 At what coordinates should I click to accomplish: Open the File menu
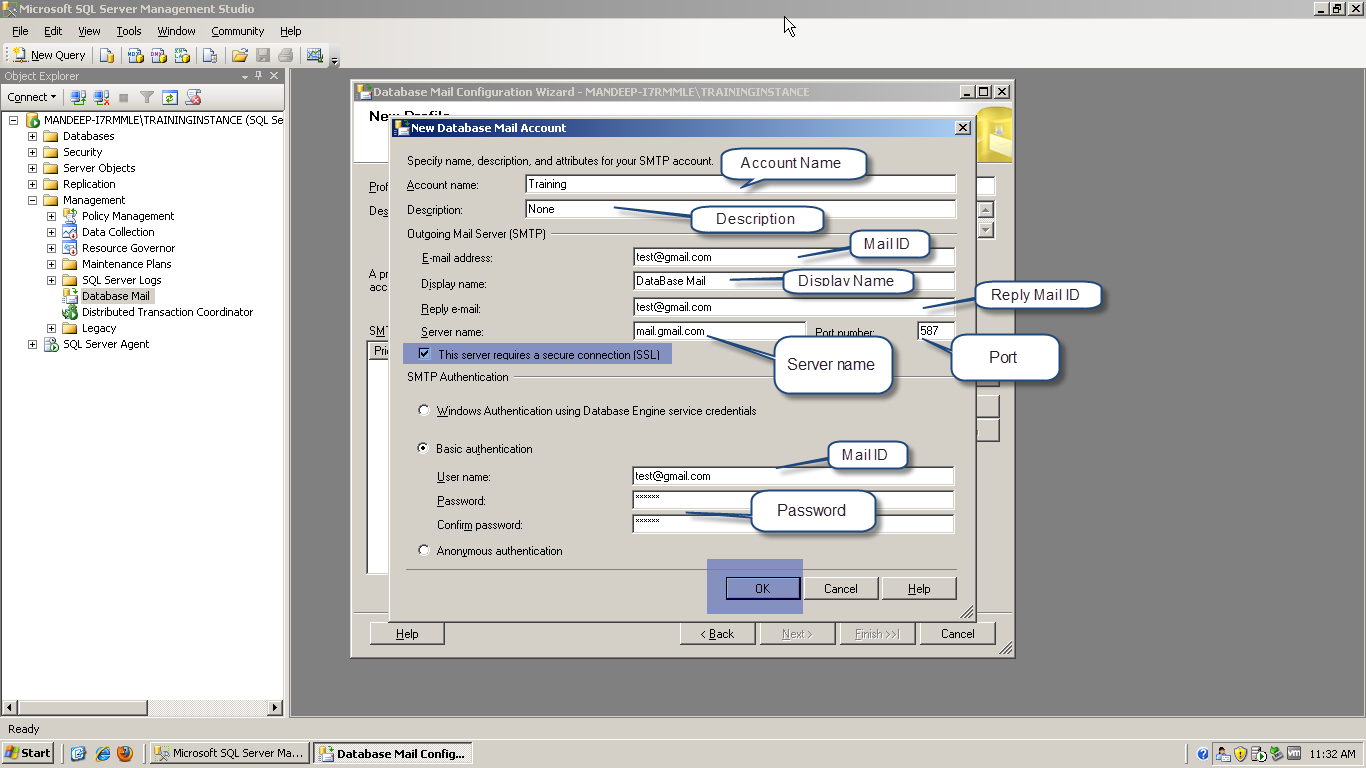point(20,31)
